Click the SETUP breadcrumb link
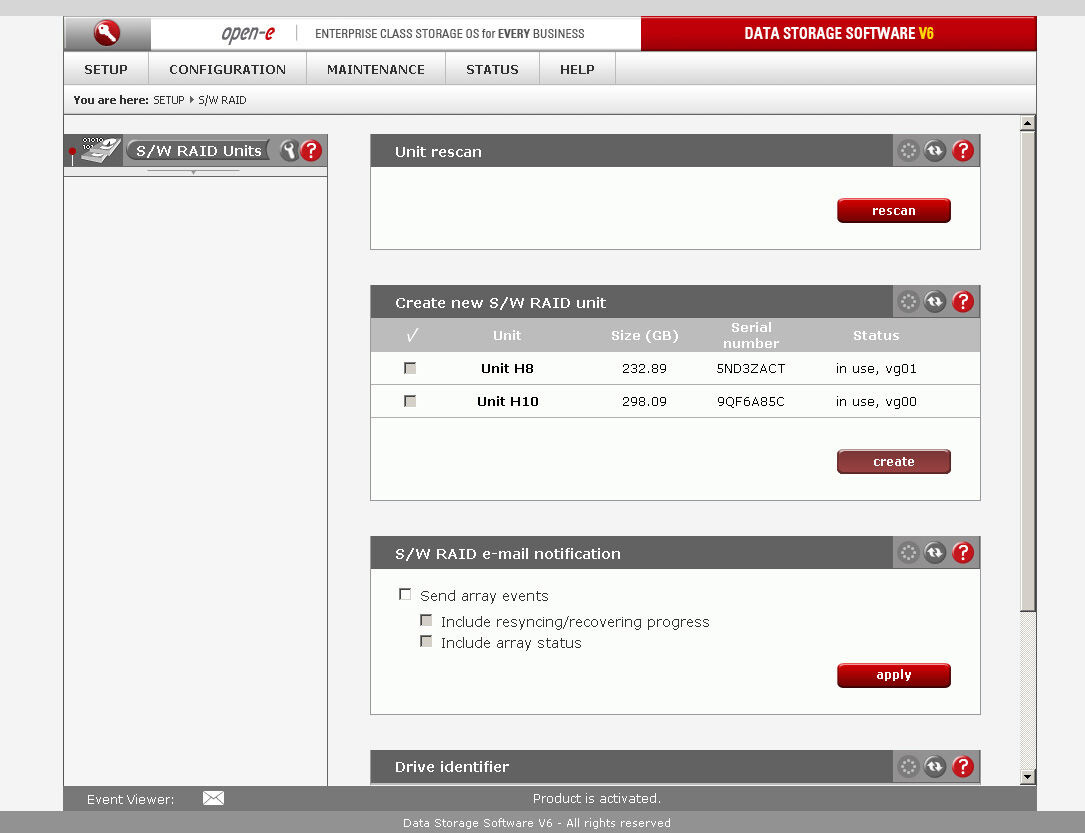1085x833 pixels. tap(168, 100)
